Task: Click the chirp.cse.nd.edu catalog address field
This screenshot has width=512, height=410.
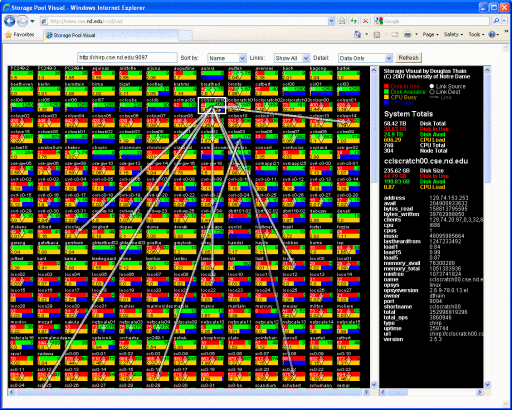Action: pos(127,57)
